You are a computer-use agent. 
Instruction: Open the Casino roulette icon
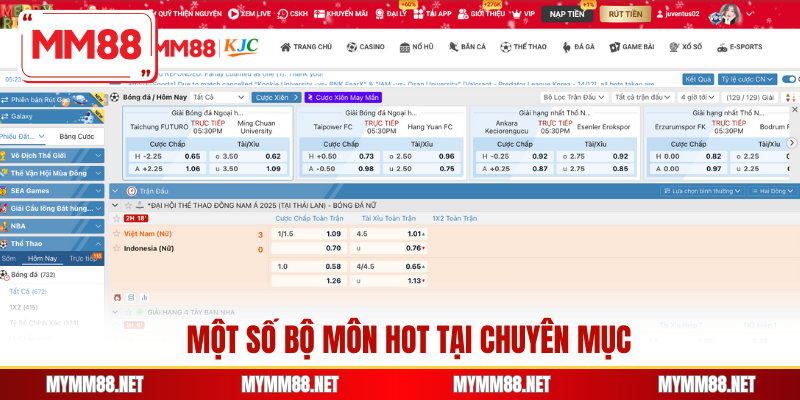tap(352, 47)
